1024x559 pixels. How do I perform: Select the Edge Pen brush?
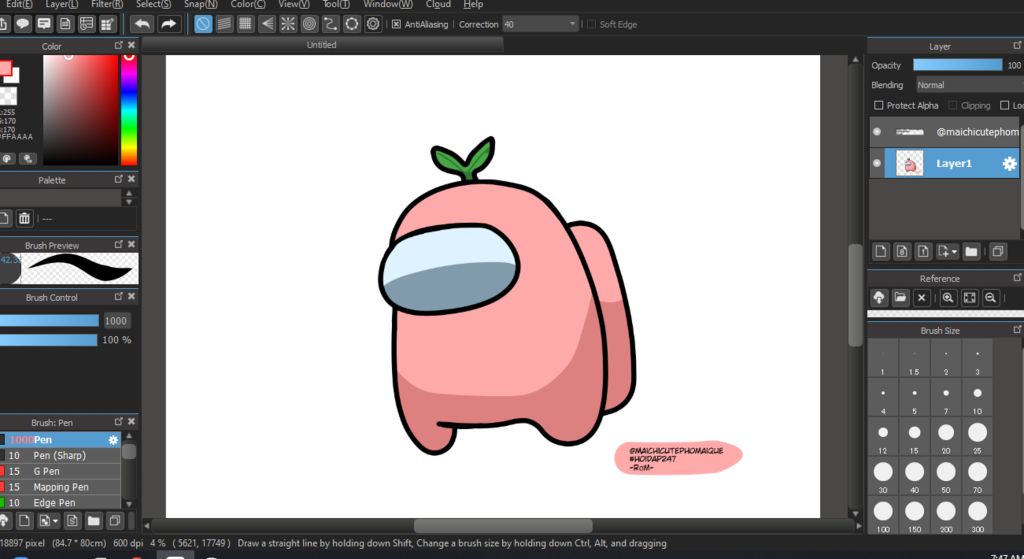pyautogui.click(x=60, y=503)
